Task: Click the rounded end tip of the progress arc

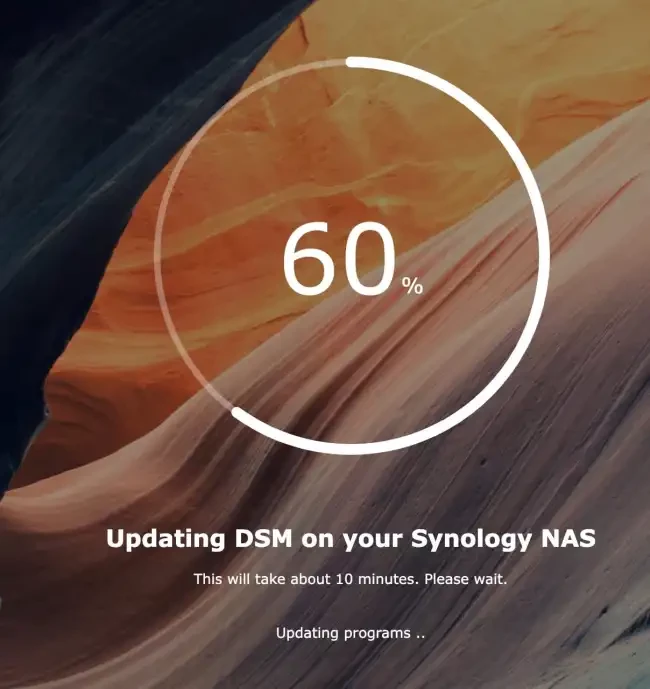Action: pos(237,412)
